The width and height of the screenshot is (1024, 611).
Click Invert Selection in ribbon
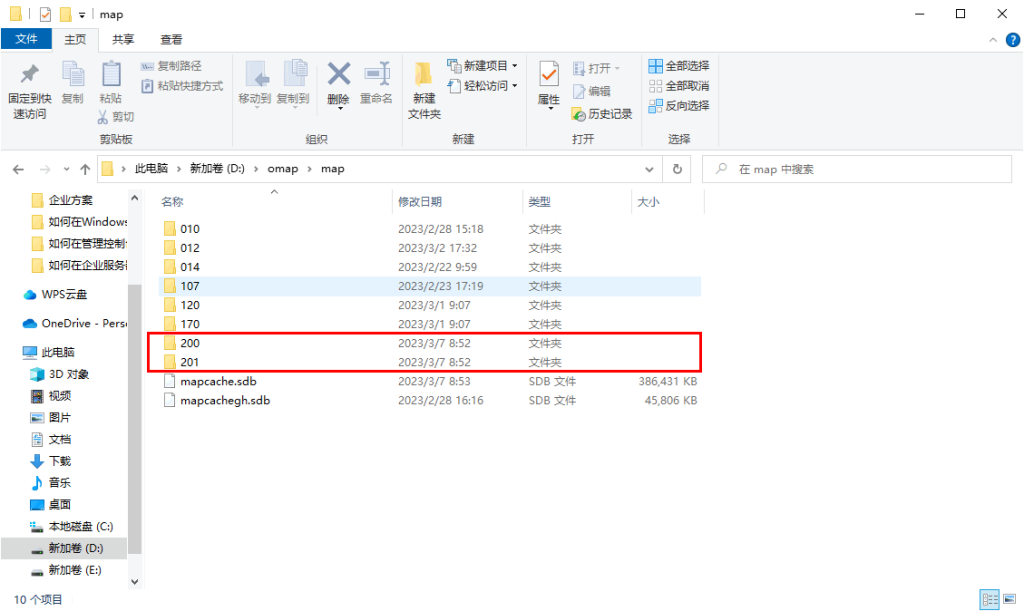(679, 105)
